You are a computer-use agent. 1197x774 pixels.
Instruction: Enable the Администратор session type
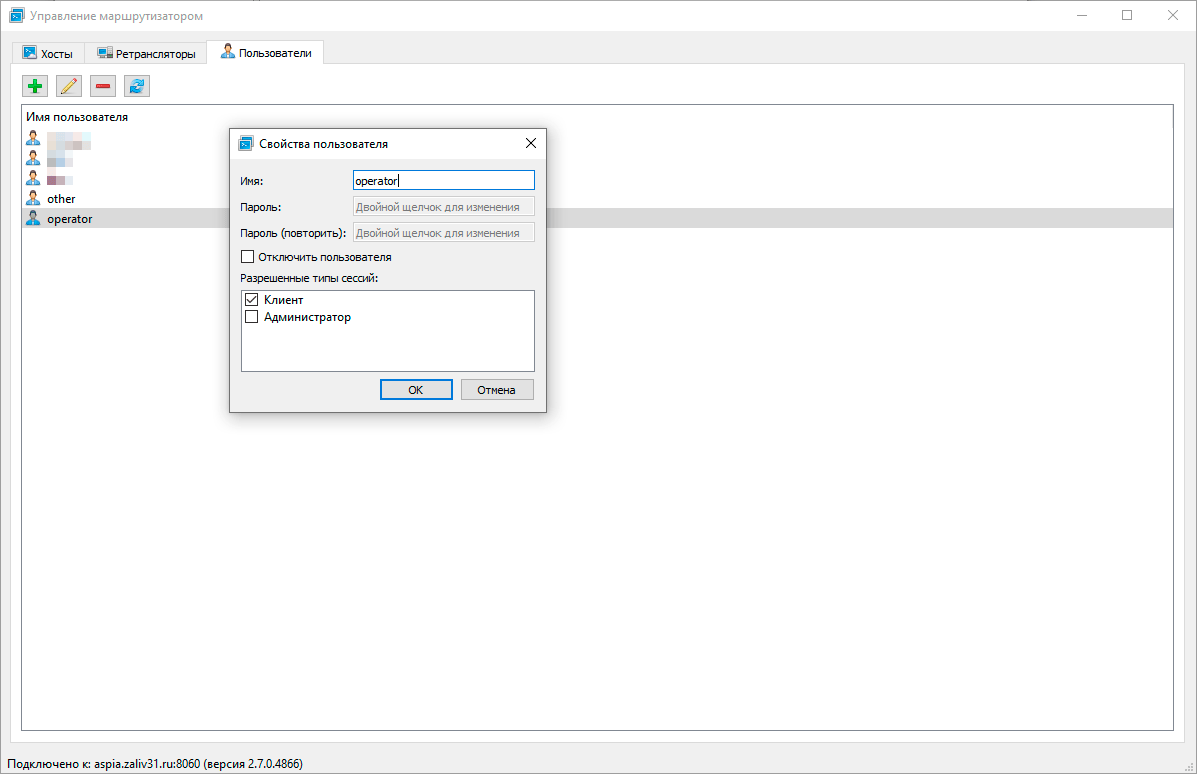click(251, 316)
